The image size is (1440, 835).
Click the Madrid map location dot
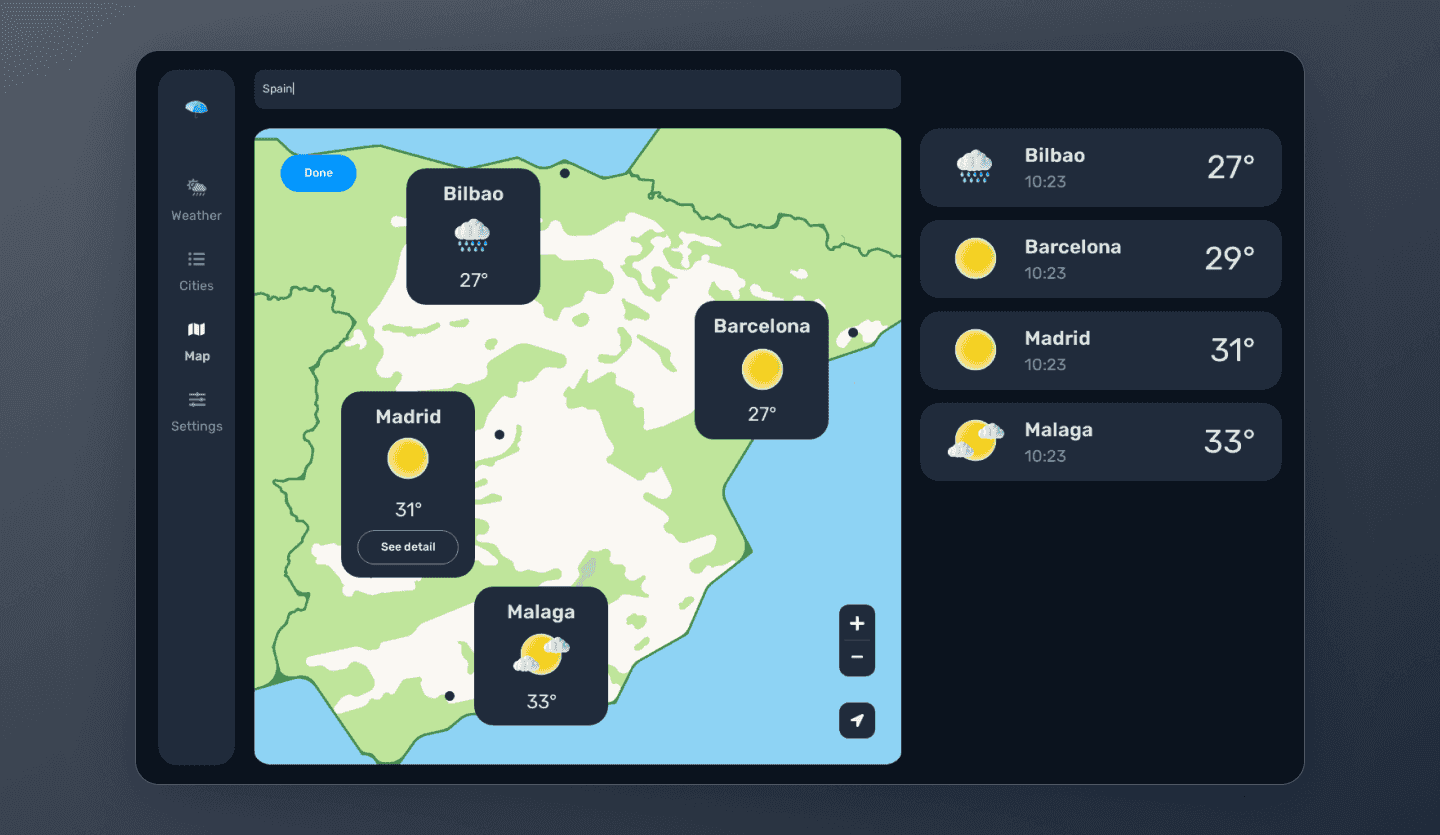[x=499, y=434]
